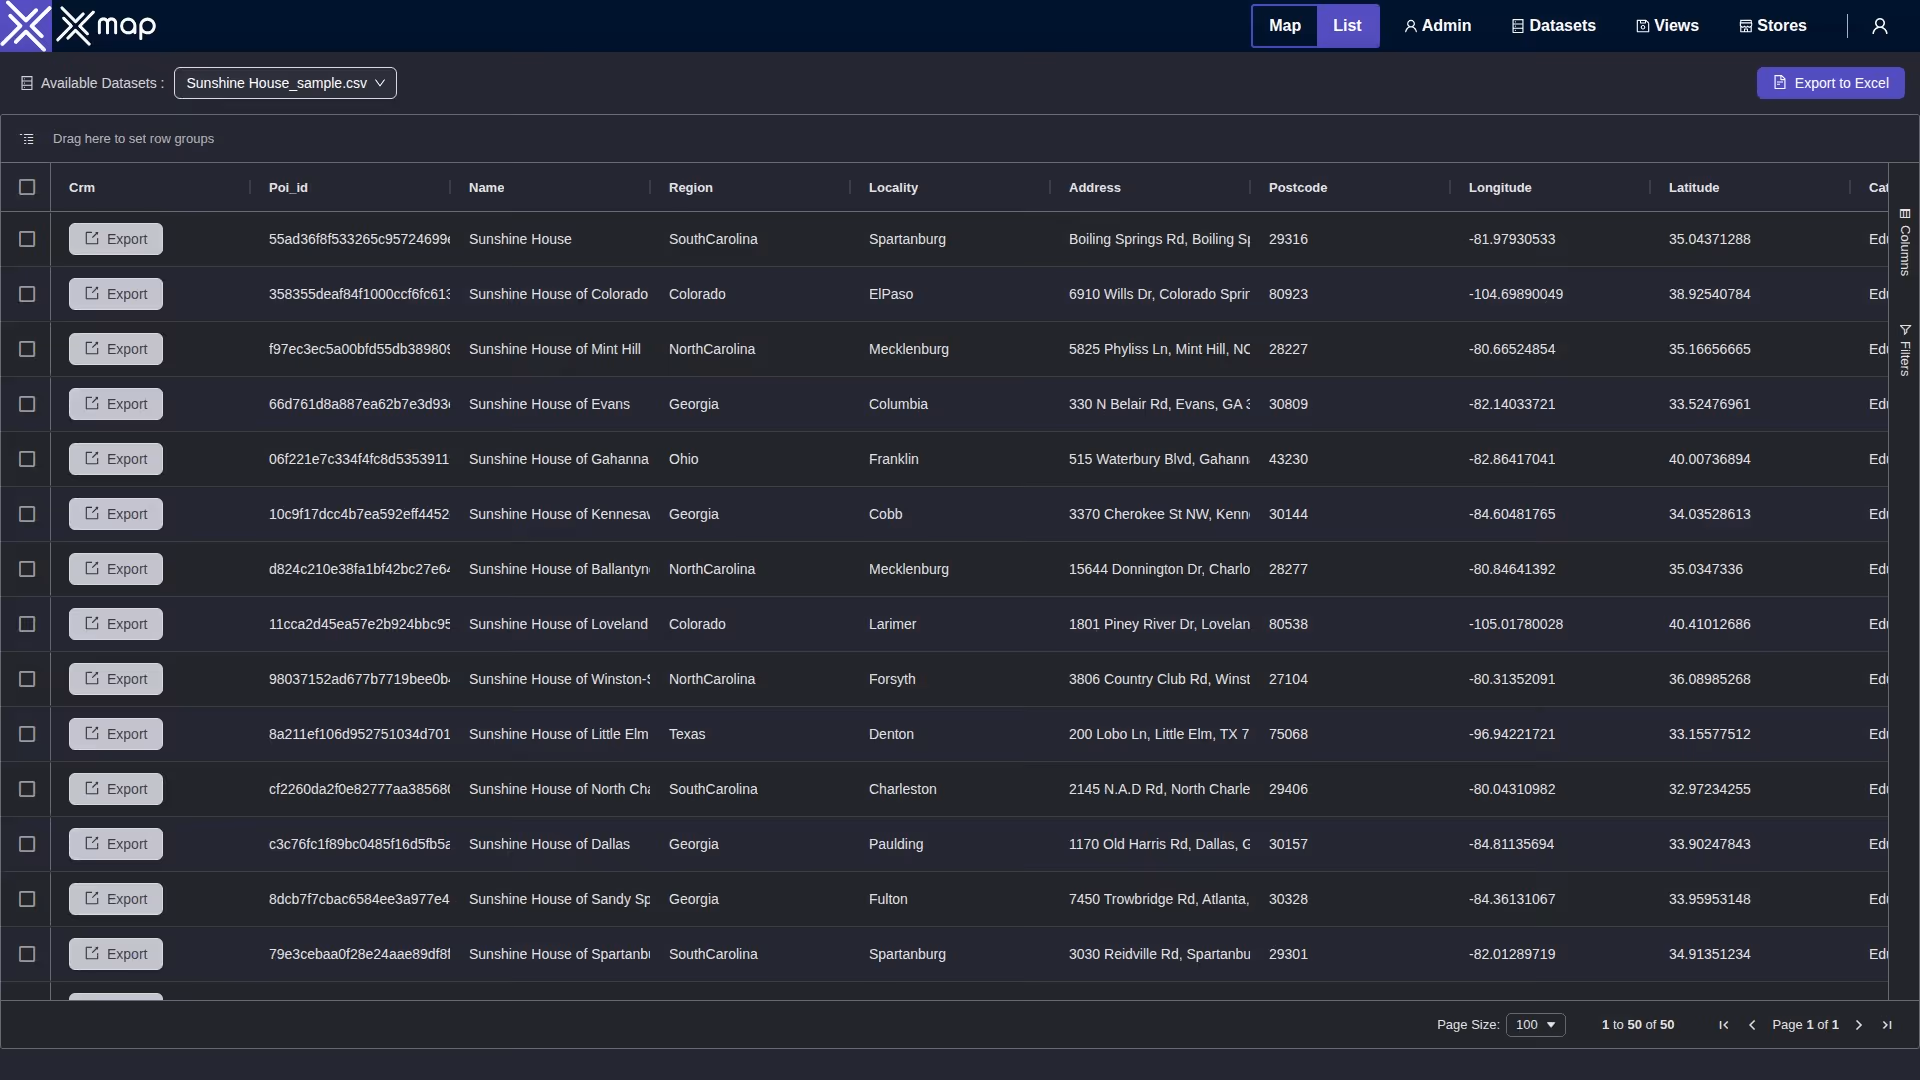This screenshot has height=1080, width=1920.
Task: Sort by the Region column header
Action: (691, 188)
